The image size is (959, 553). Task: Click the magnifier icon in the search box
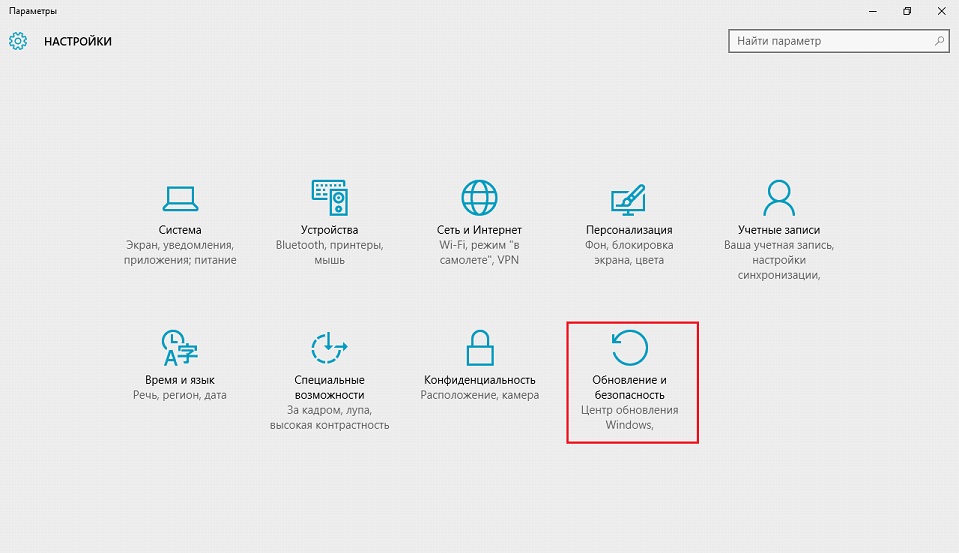939,42
